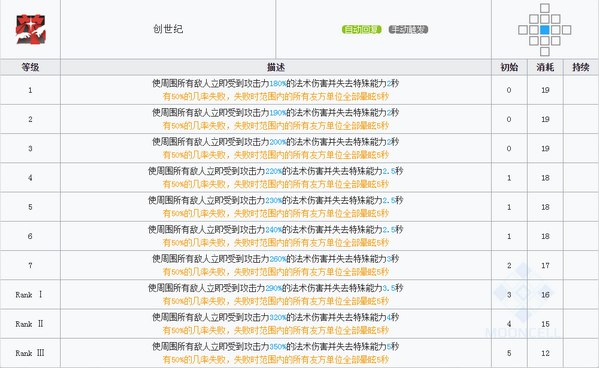Click the 290% description line in Rank I

coord(275,288)
